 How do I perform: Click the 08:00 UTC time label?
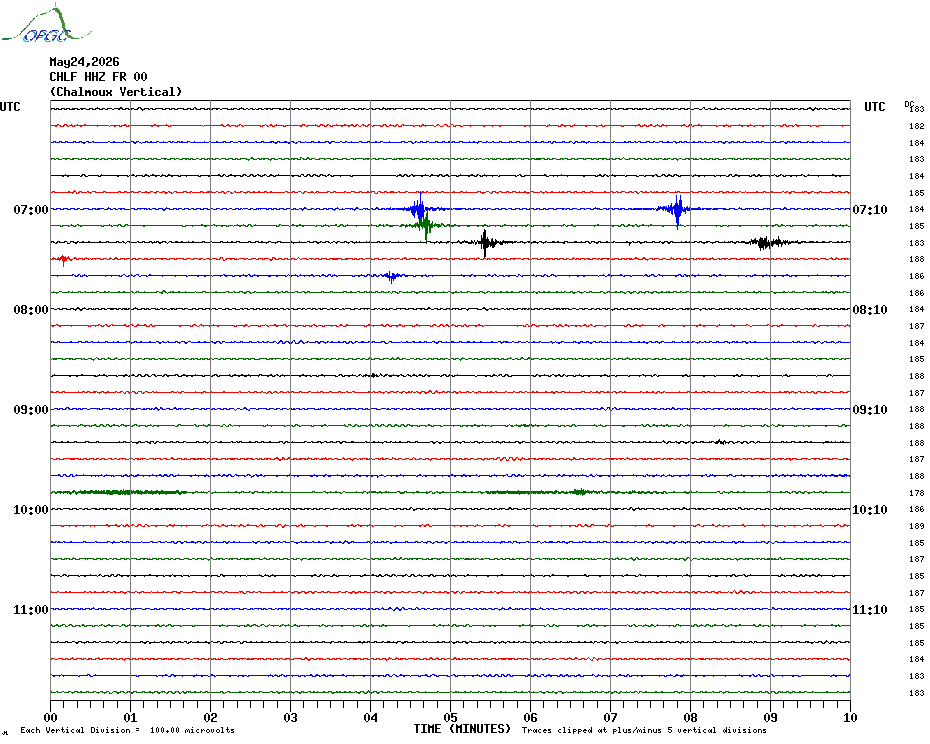tap(31, 310)
